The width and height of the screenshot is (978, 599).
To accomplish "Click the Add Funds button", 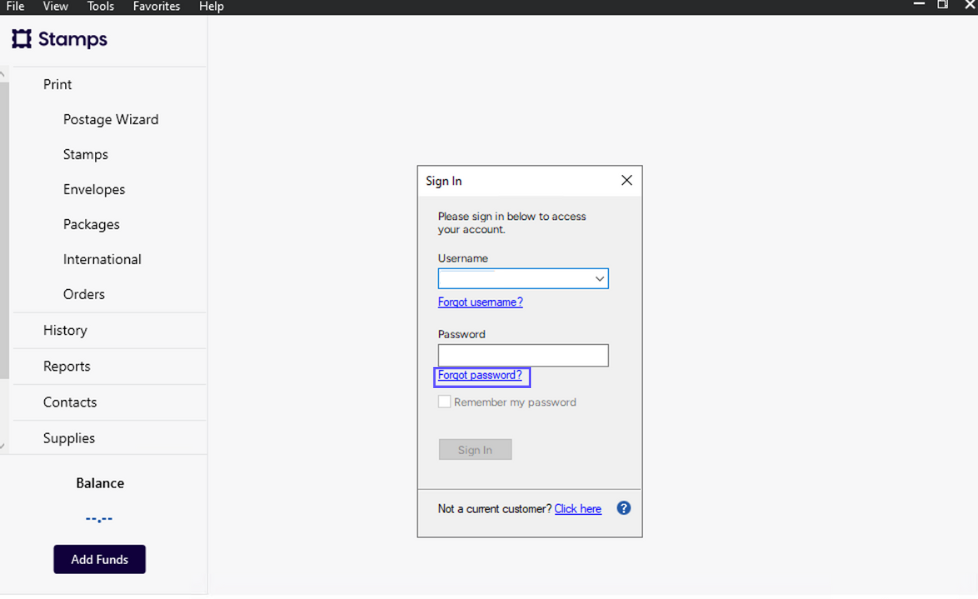I will coord(99,559).
